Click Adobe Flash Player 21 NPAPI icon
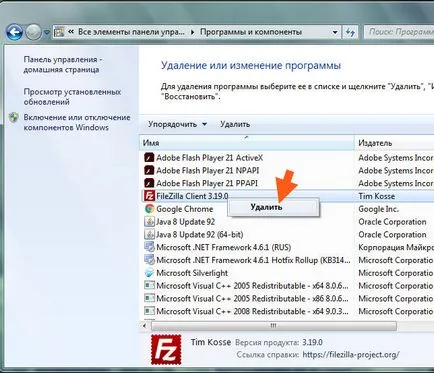Screen dimensions: 434x373 coord(149,170)
